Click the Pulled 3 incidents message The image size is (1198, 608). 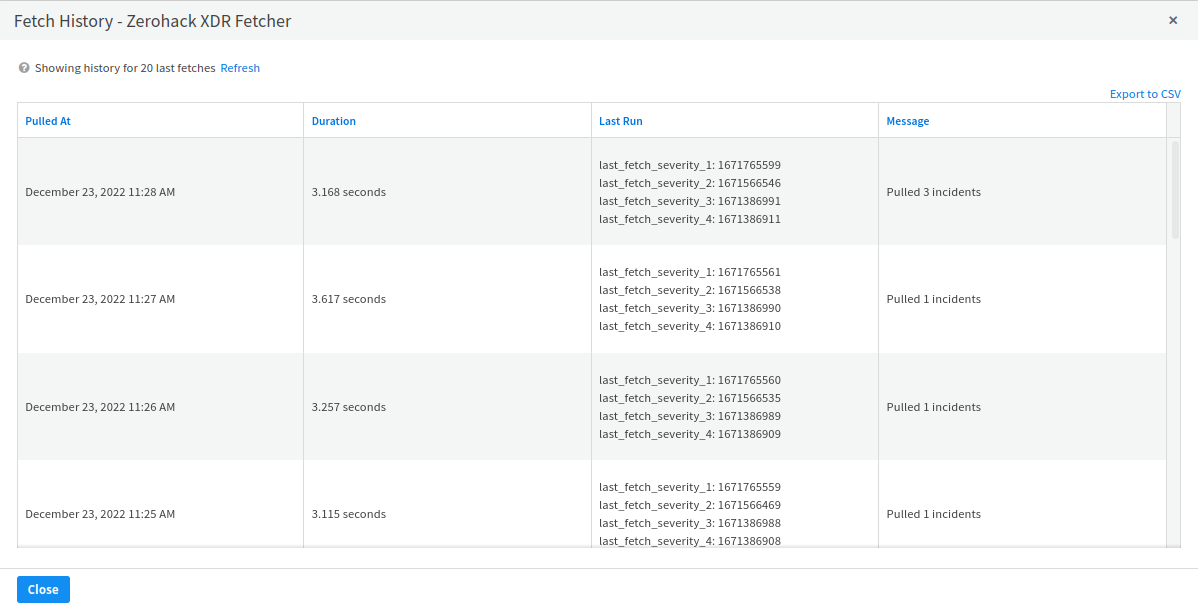[x=933, y=192]
